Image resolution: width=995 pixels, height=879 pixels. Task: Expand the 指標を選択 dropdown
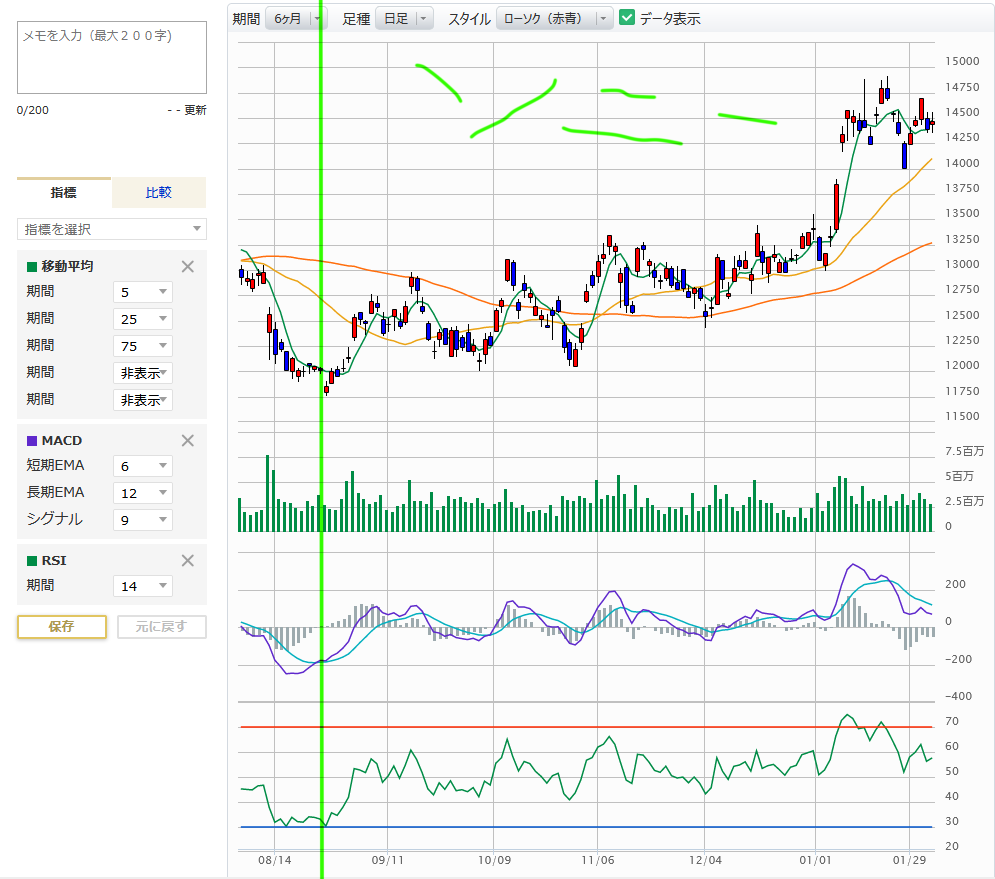coord(112,229)
